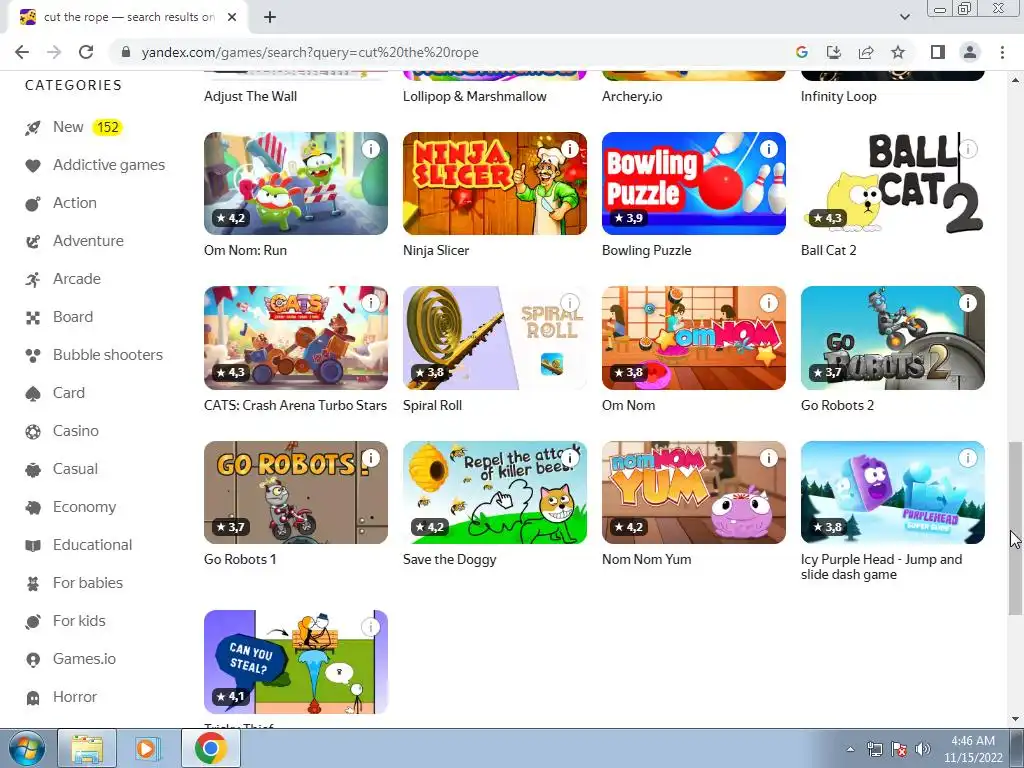Reload the page
The image size is (1024, 768).
point(86,52)
